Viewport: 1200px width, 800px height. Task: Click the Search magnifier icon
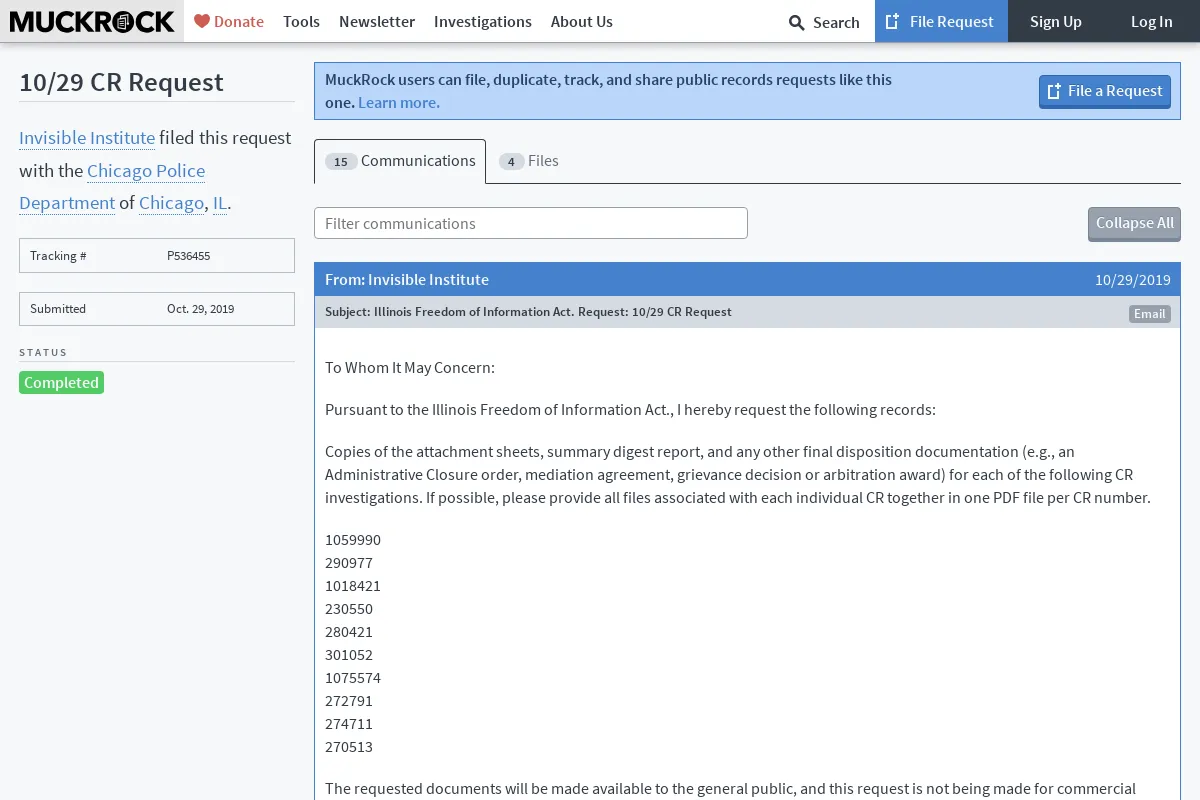click(797, 22)
